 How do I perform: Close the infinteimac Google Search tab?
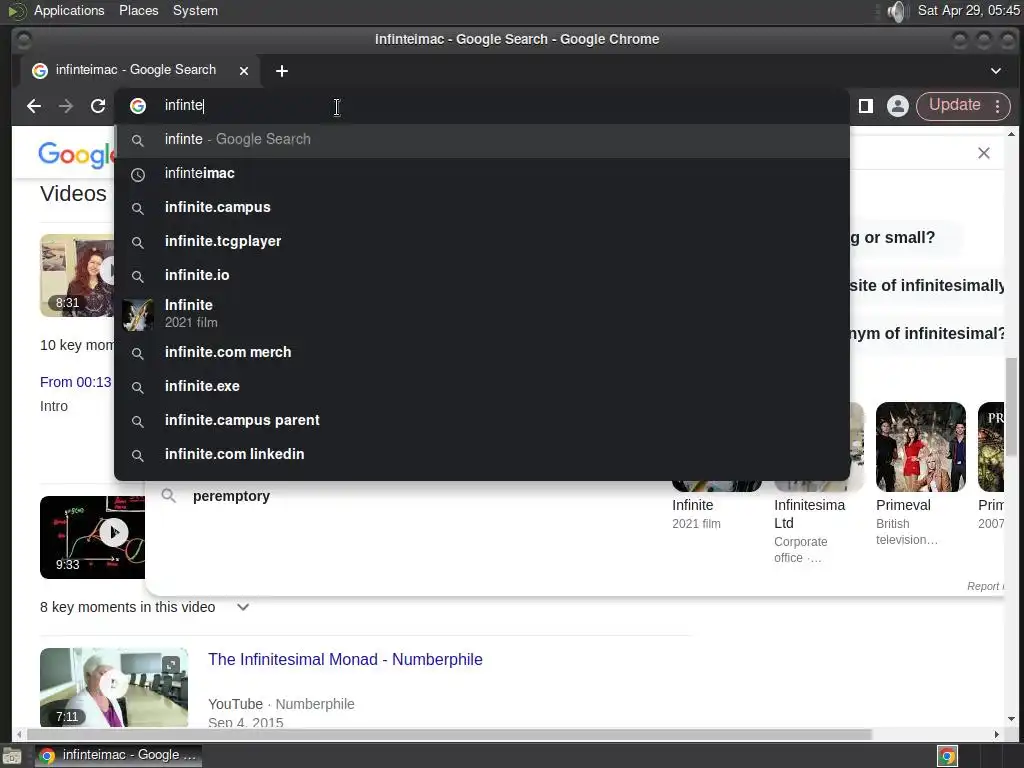[244, 71]
